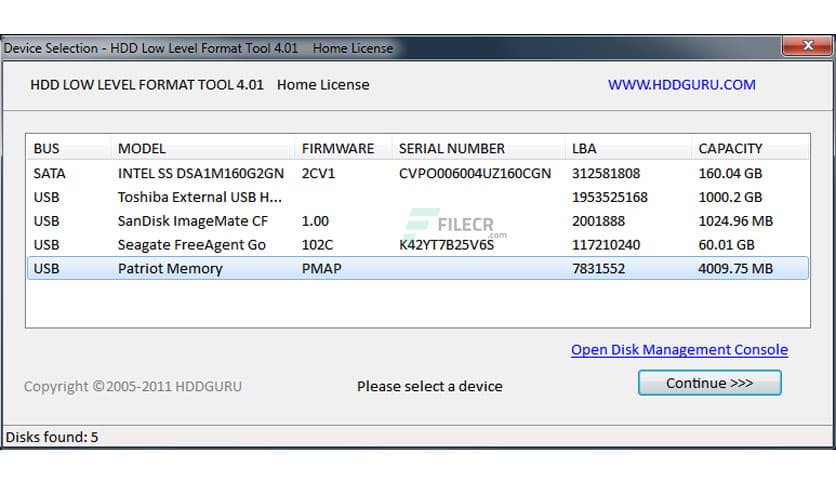Image resolution: width=836 pixels, height=484 pixels.
Task: Click capacity 1024.96 MB
Action: click(x=736, y=221)
